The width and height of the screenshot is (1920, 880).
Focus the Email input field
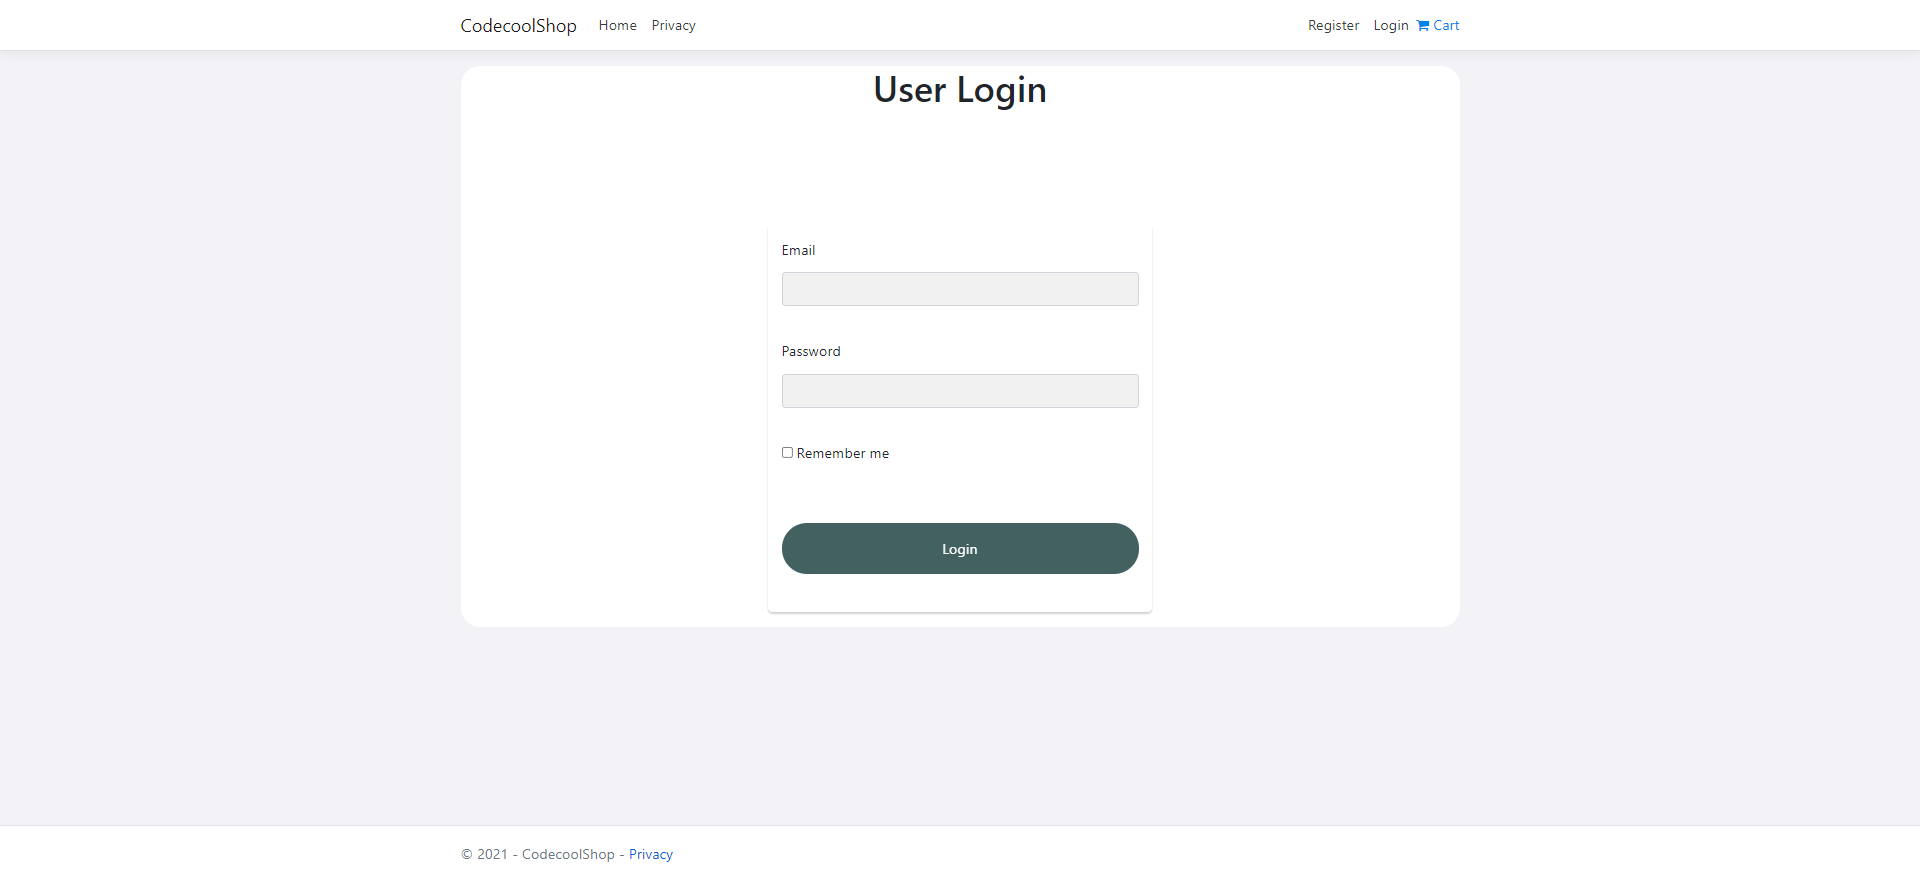click(x=960, y=289)
